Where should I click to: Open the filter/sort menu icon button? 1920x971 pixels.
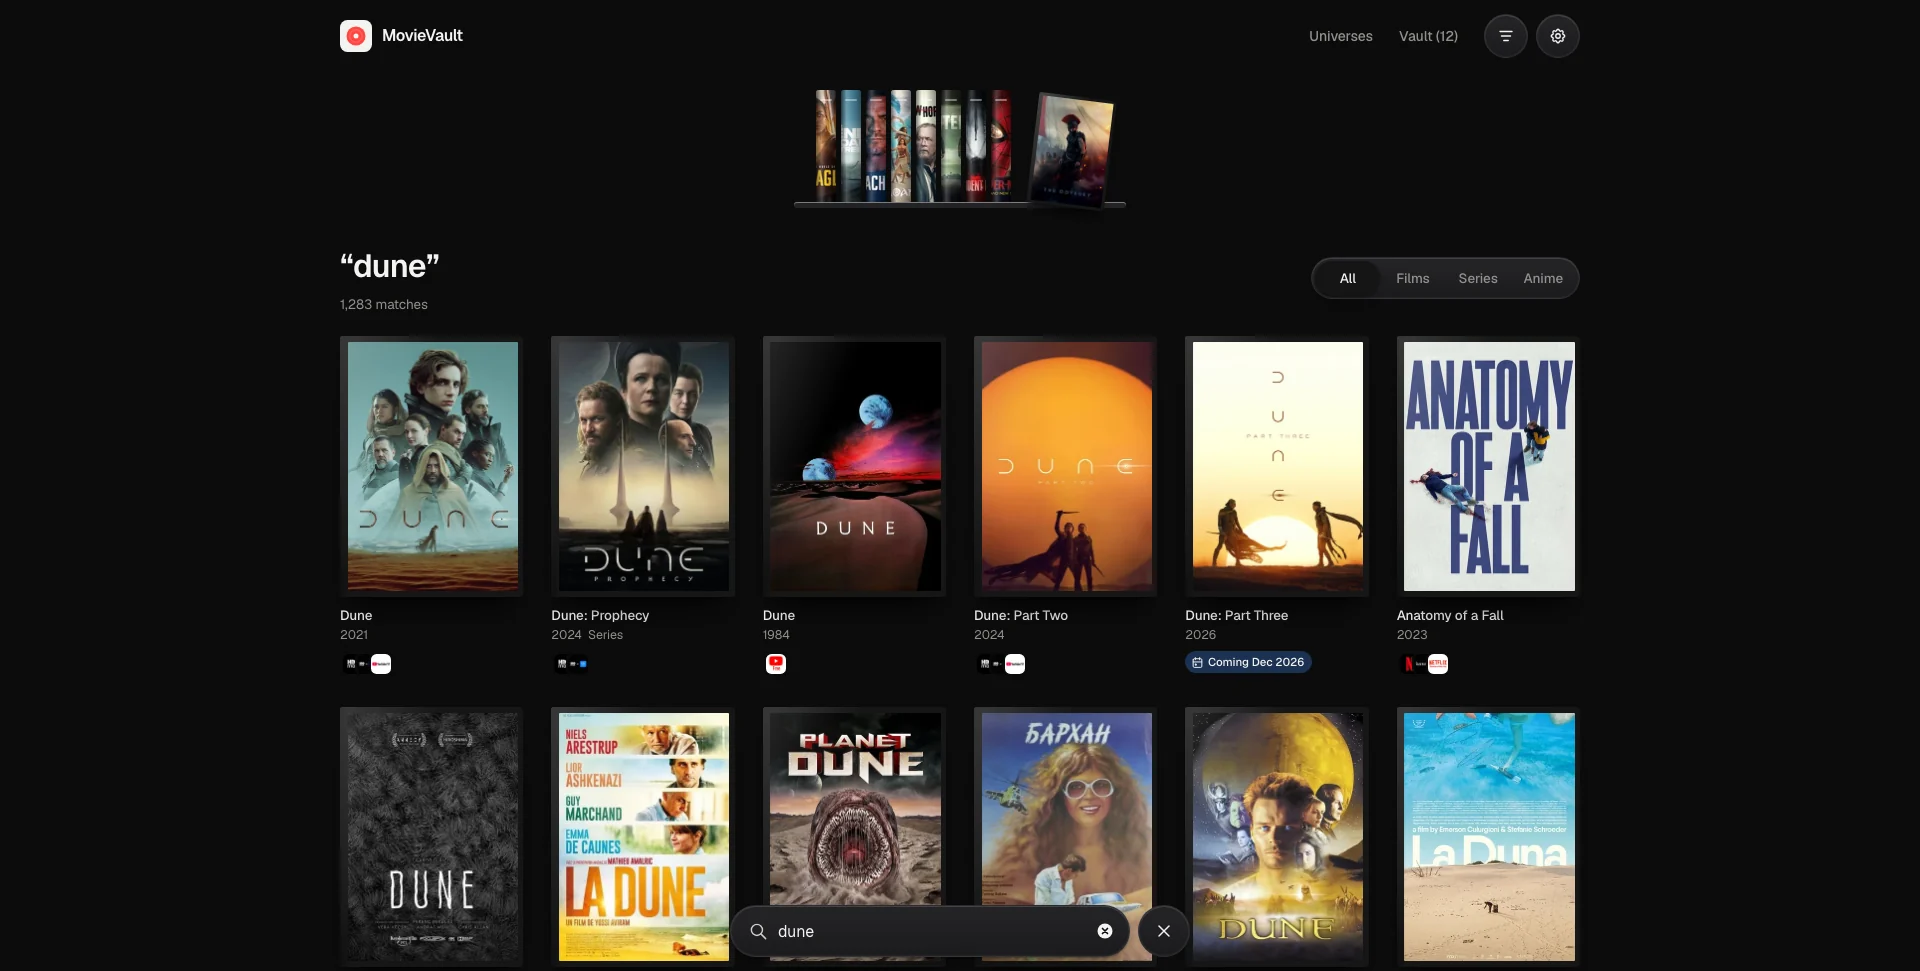point(1505,36)
